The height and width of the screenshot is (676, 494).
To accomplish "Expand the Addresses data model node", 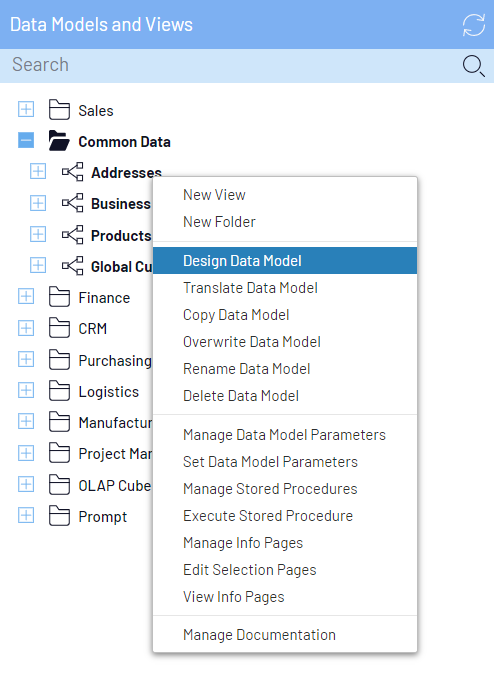I will coord(38,171).
